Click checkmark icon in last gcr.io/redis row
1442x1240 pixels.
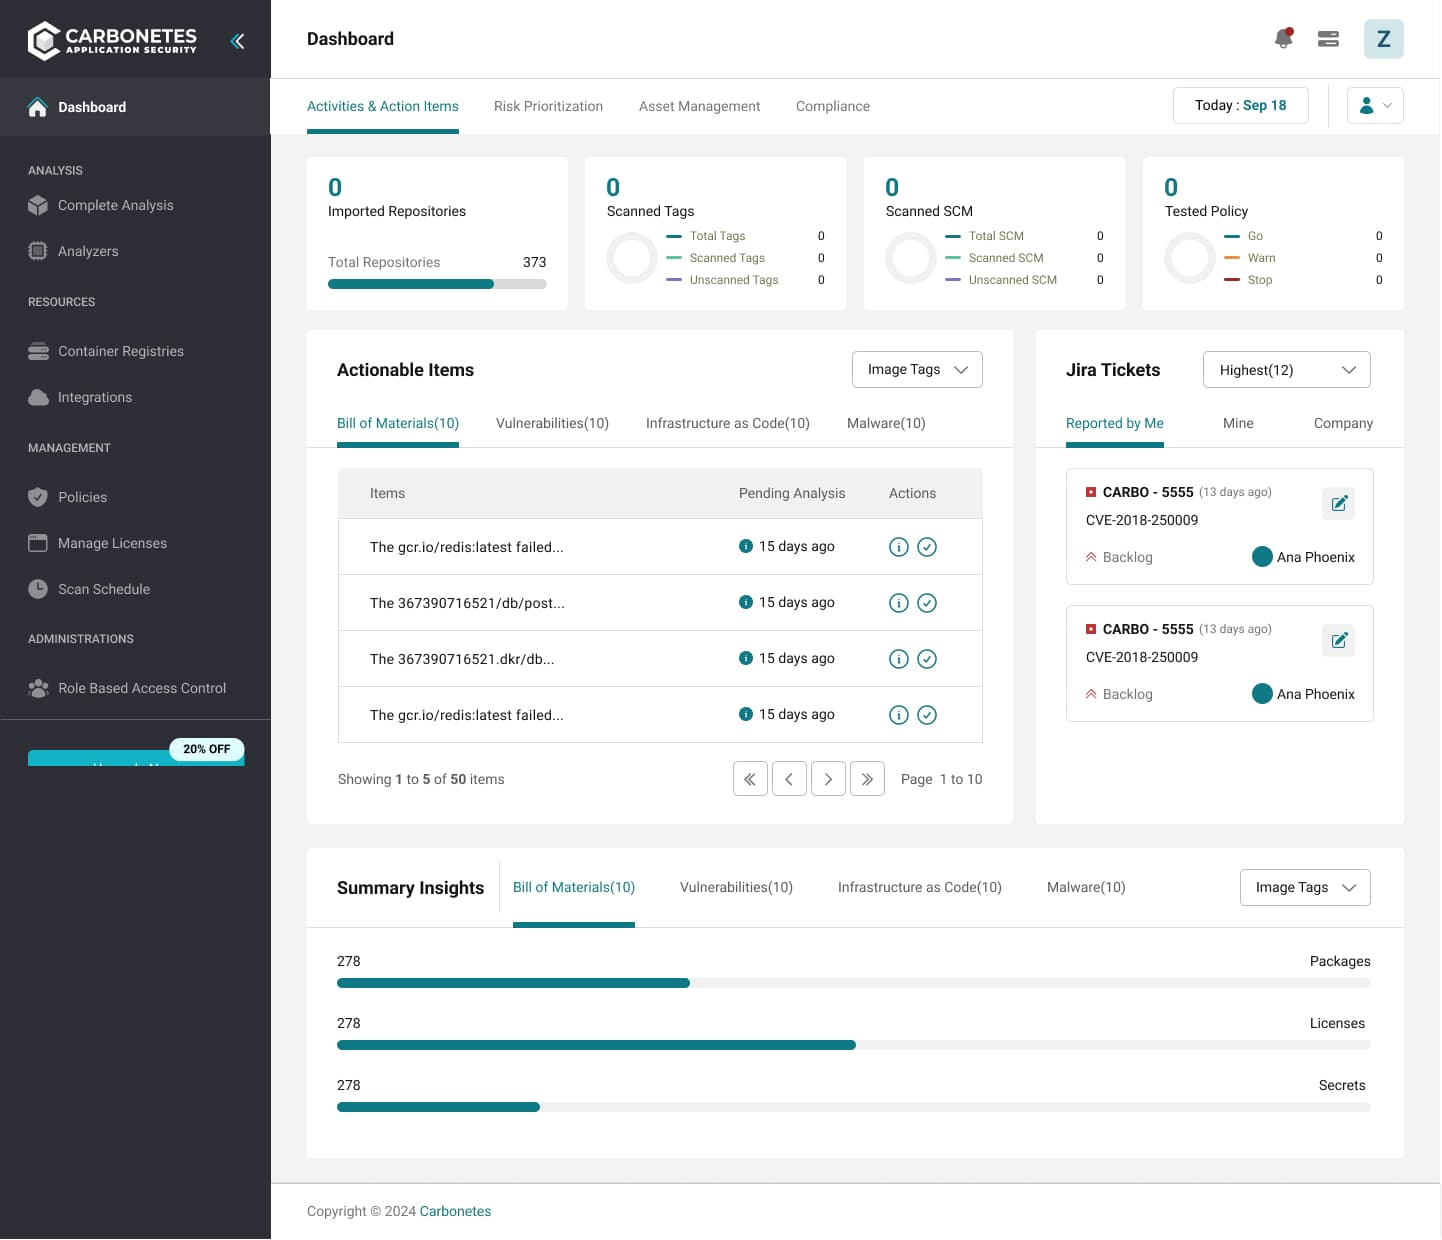point(927,715)
